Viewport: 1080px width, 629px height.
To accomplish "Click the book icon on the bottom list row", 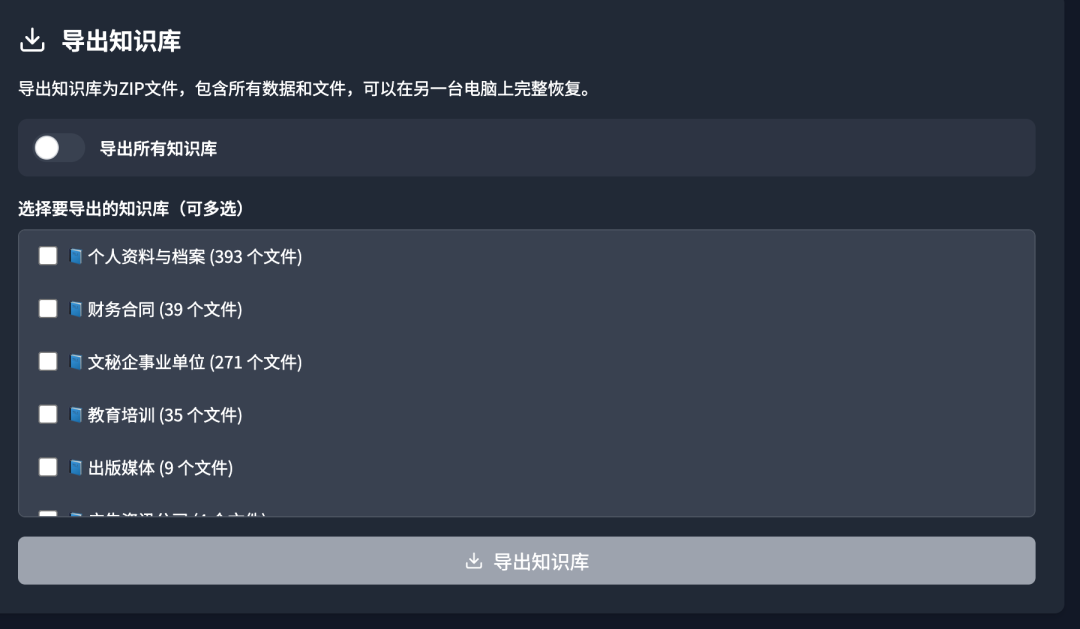I will pos(75,514).
